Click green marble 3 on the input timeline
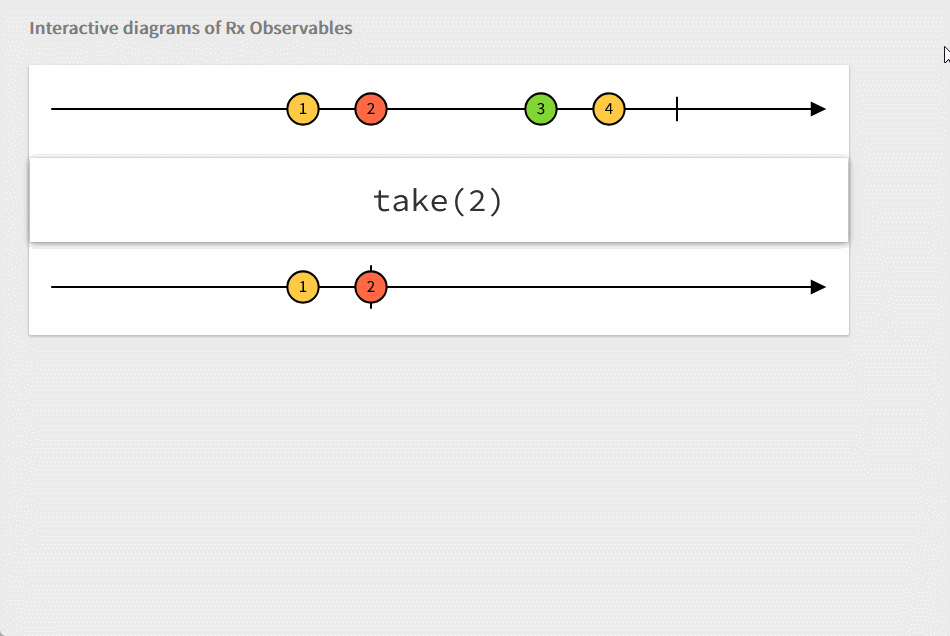The width and height of the screenshot is (950, 636). pos(541,109)
